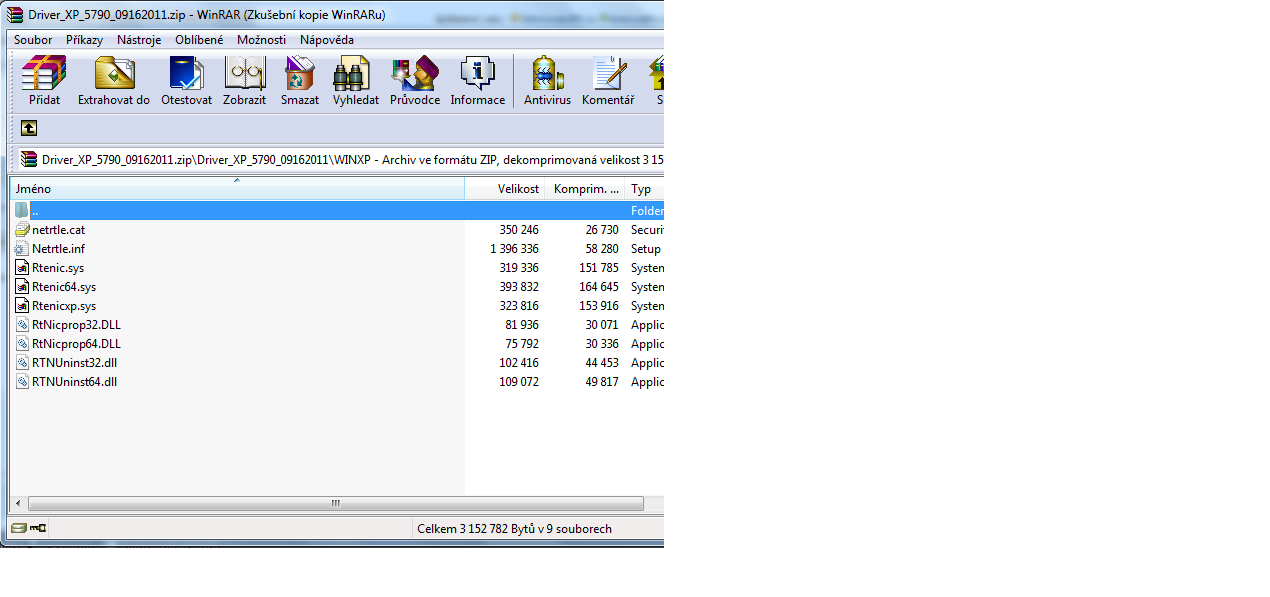Click the archive path address field
1270x597 pixels.
342,159
